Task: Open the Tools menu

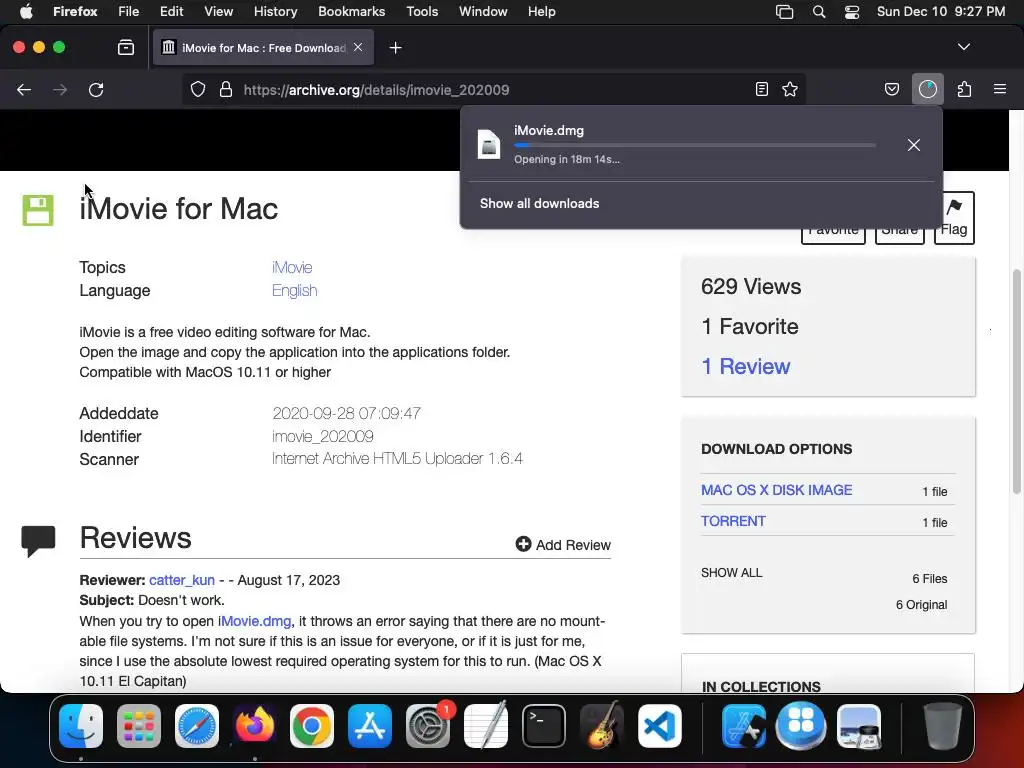Action: point(423,11)
